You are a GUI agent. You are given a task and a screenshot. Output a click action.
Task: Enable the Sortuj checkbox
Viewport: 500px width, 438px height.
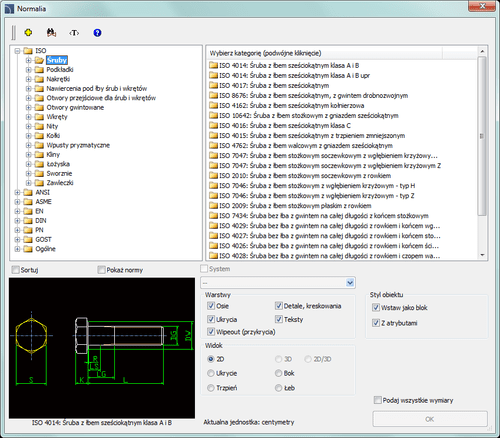[15, 270]
